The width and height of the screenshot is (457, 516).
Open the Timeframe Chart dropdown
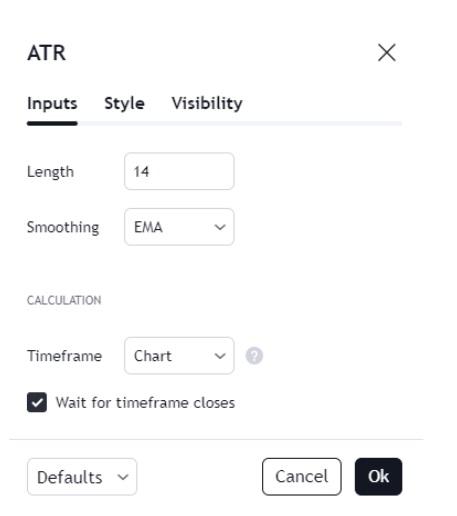(x=179, y=356)
